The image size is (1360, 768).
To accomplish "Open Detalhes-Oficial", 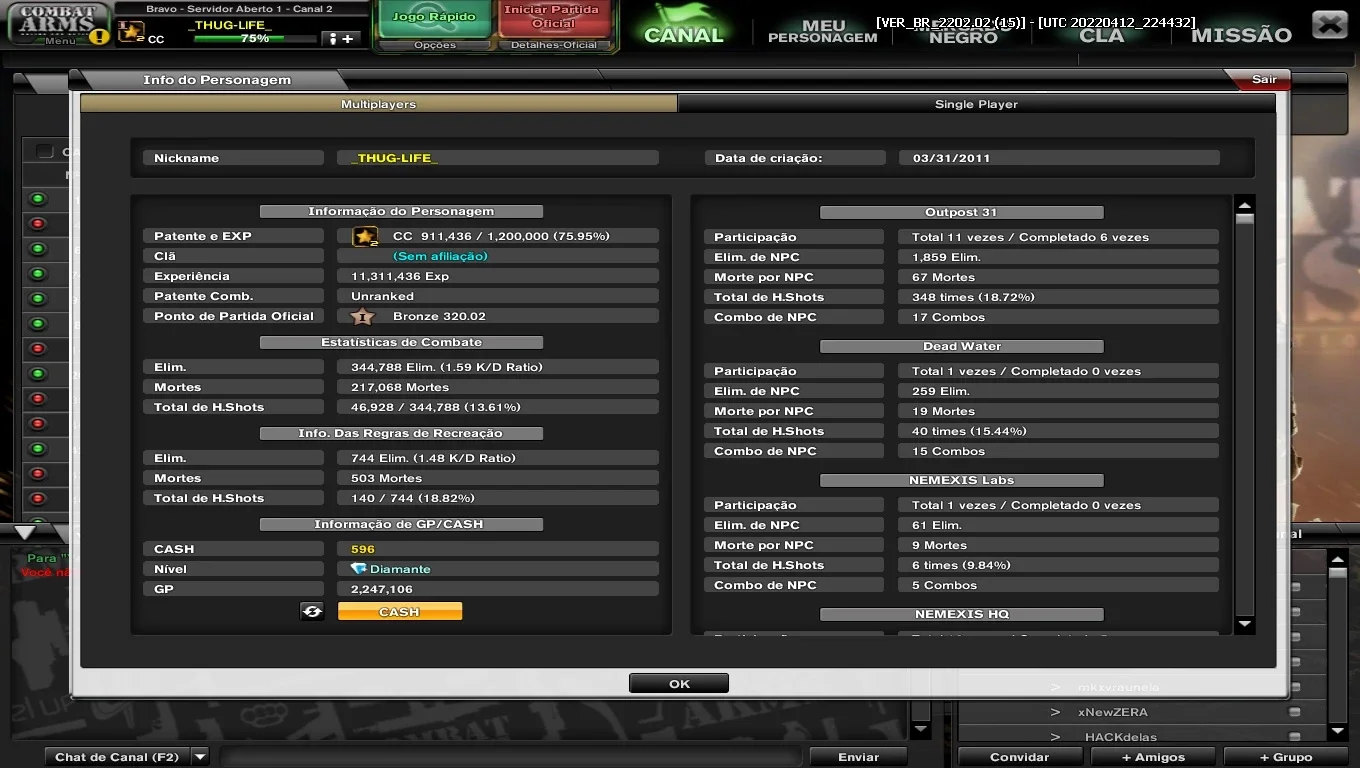I will 553,45.
